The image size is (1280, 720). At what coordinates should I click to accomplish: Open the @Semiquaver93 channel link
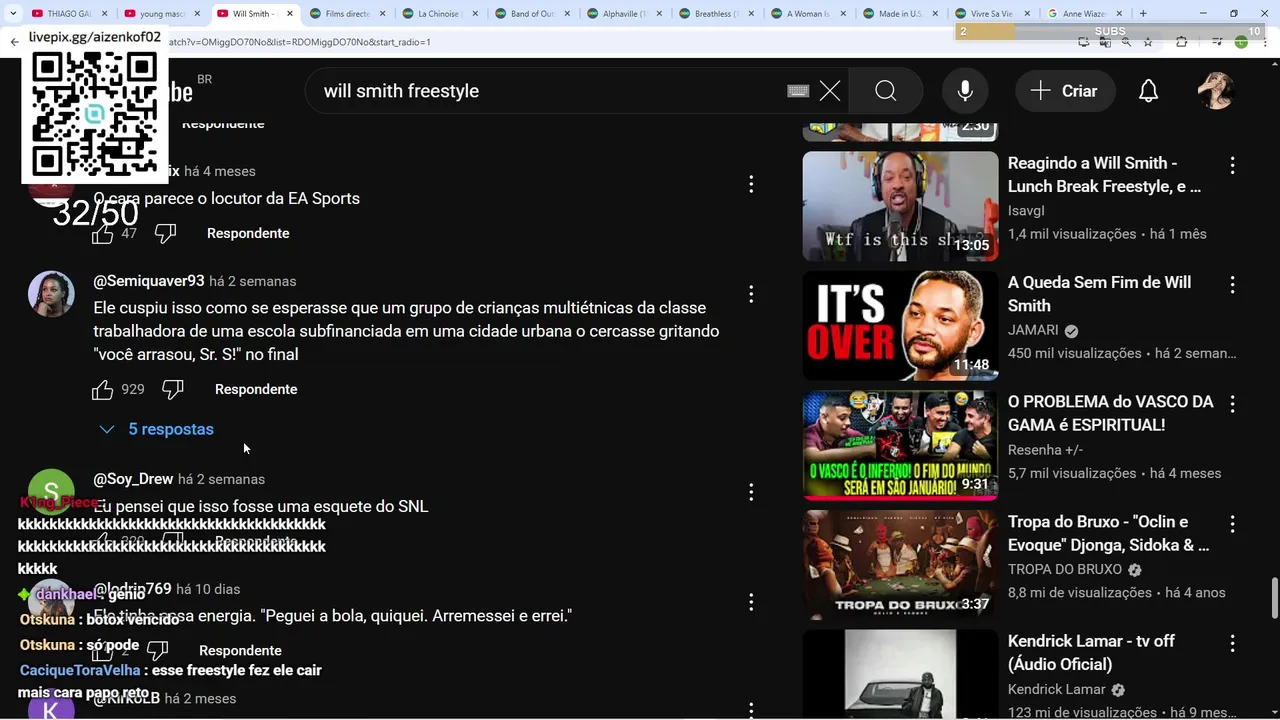[x=149, y=282]
